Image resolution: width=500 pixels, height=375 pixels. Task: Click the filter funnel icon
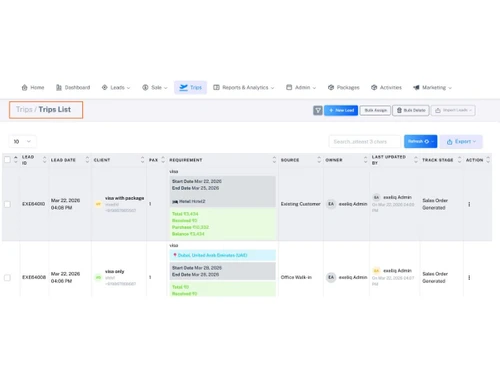pyautogui.click(x=318, y=110)
